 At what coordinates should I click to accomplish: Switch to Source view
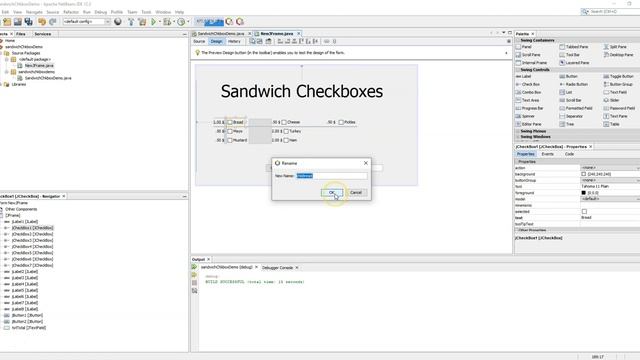tap(199, 41)
